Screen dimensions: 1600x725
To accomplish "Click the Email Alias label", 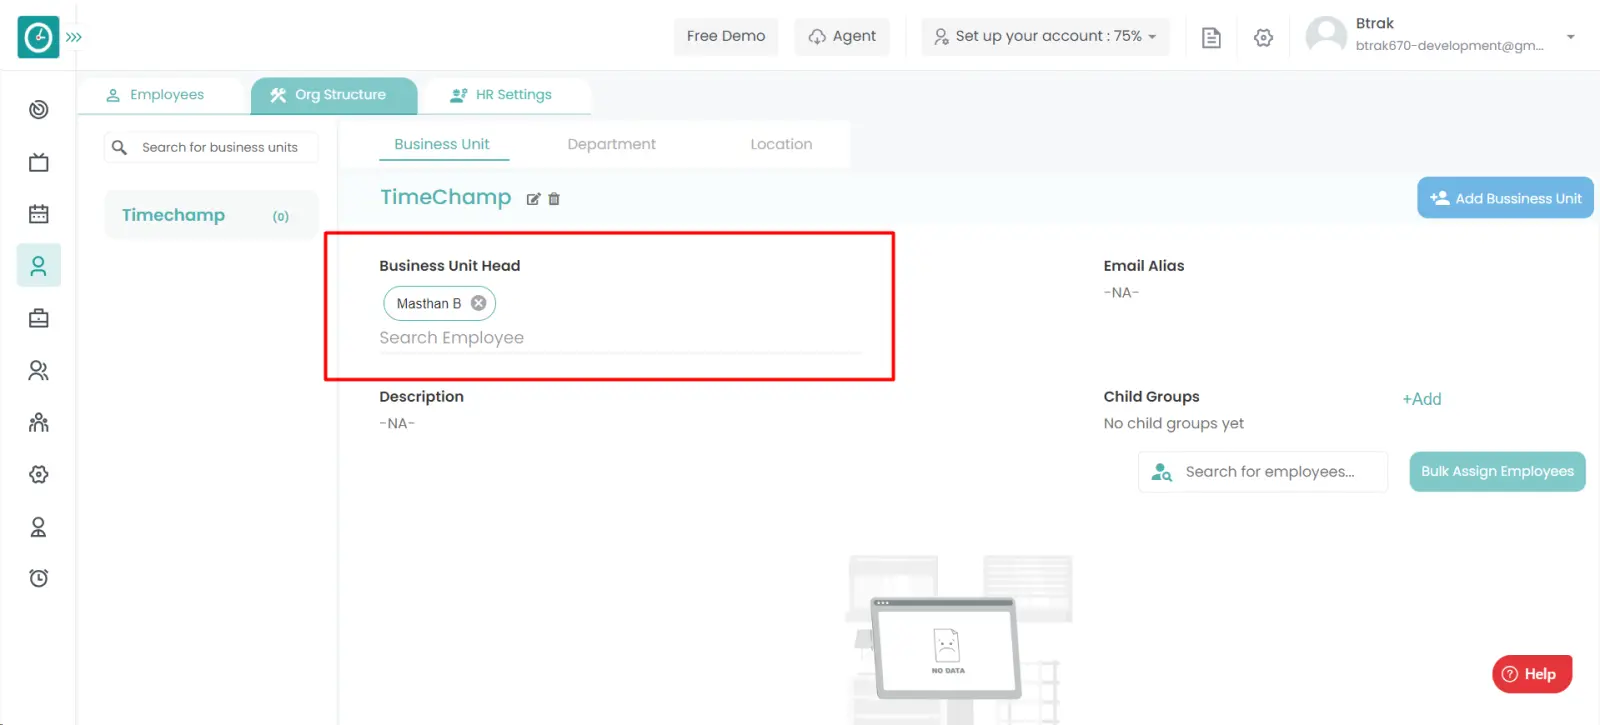I will click(1143, 266).
